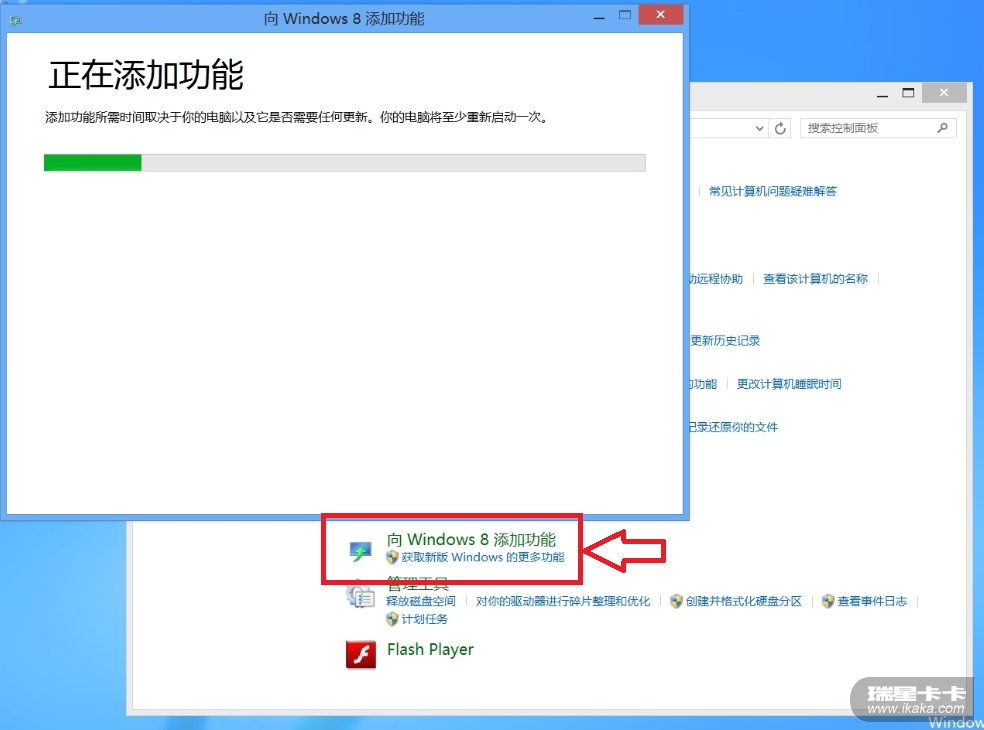Open Flash Player control panel item

click(x=430, y=650)
